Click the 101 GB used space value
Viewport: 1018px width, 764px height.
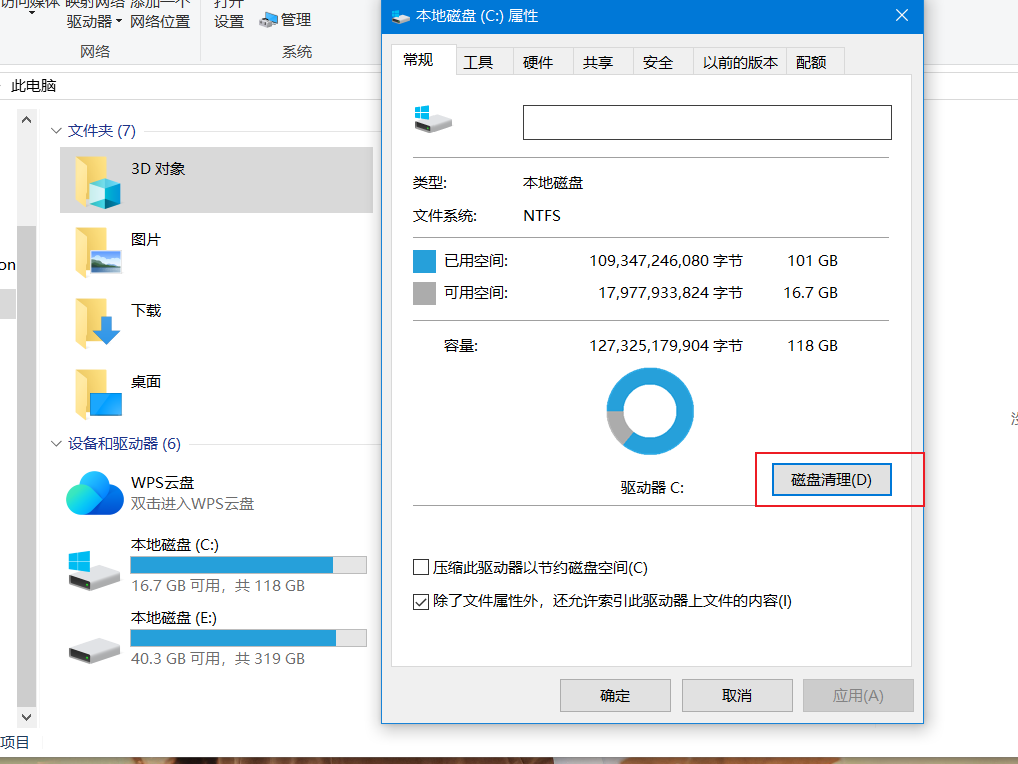[x=812, y=261]
